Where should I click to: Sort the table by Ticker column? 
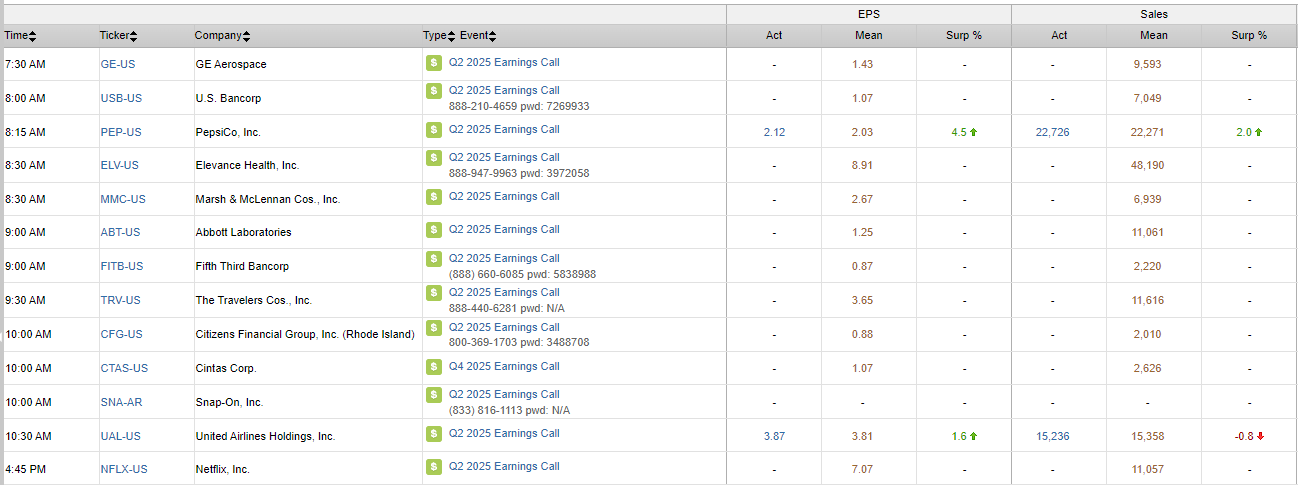[118, 36]
